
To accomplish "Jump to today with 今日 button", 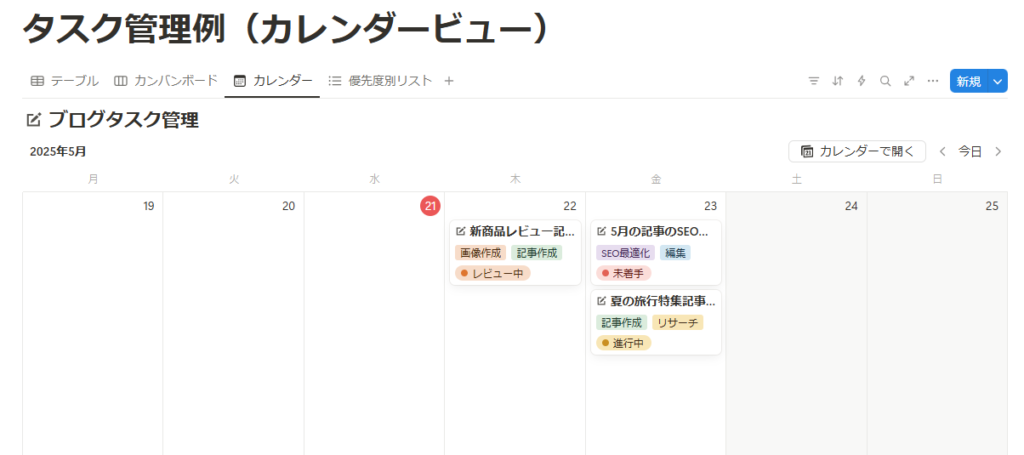I will click(970, 151).
